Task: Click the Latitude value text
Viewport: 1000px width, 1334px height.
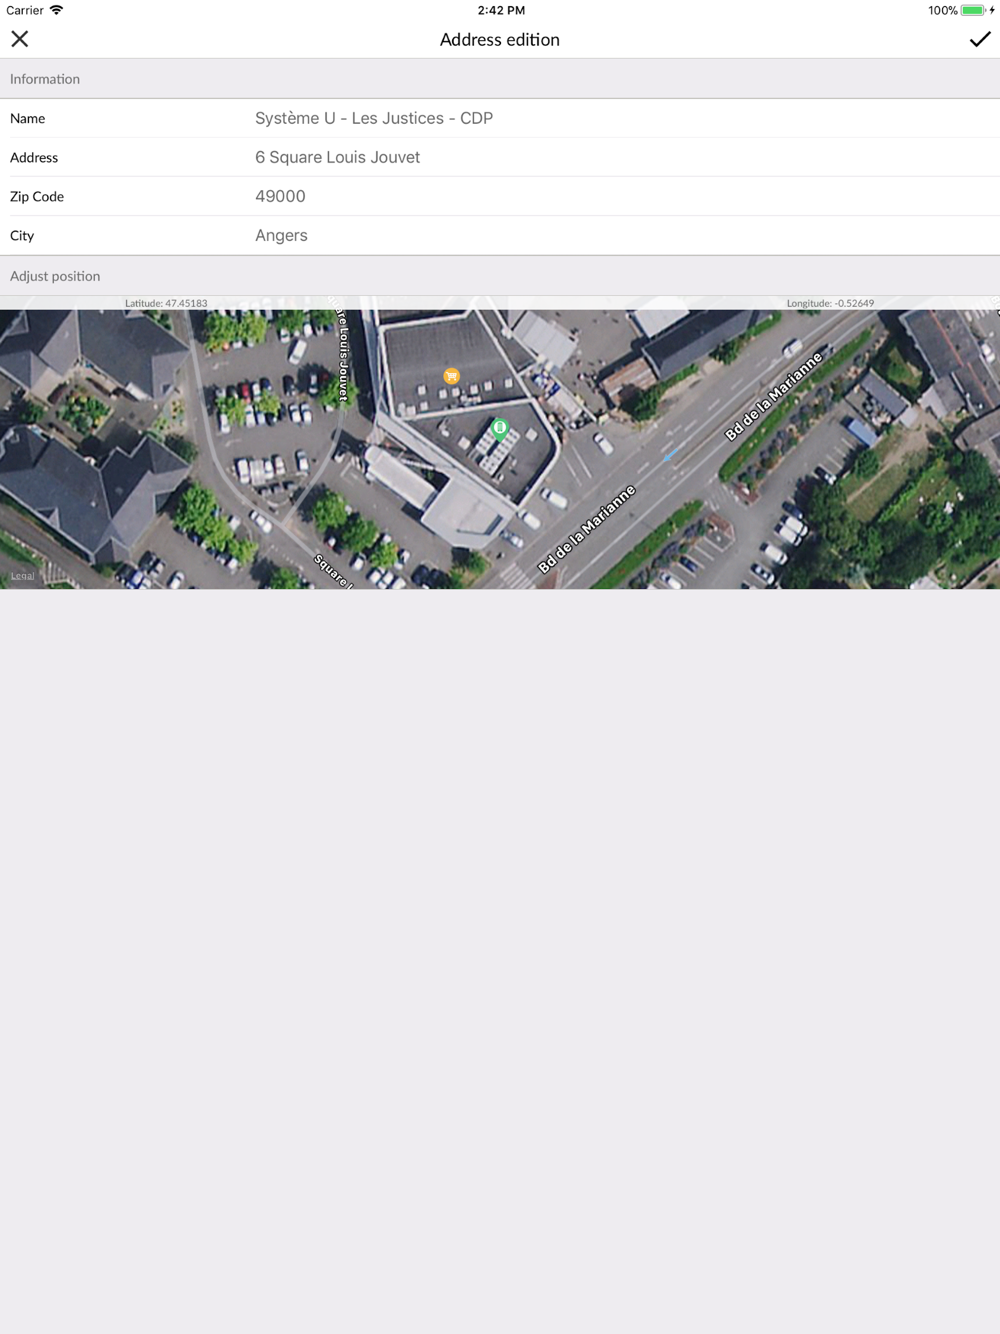Action: (x=166, y=303)
